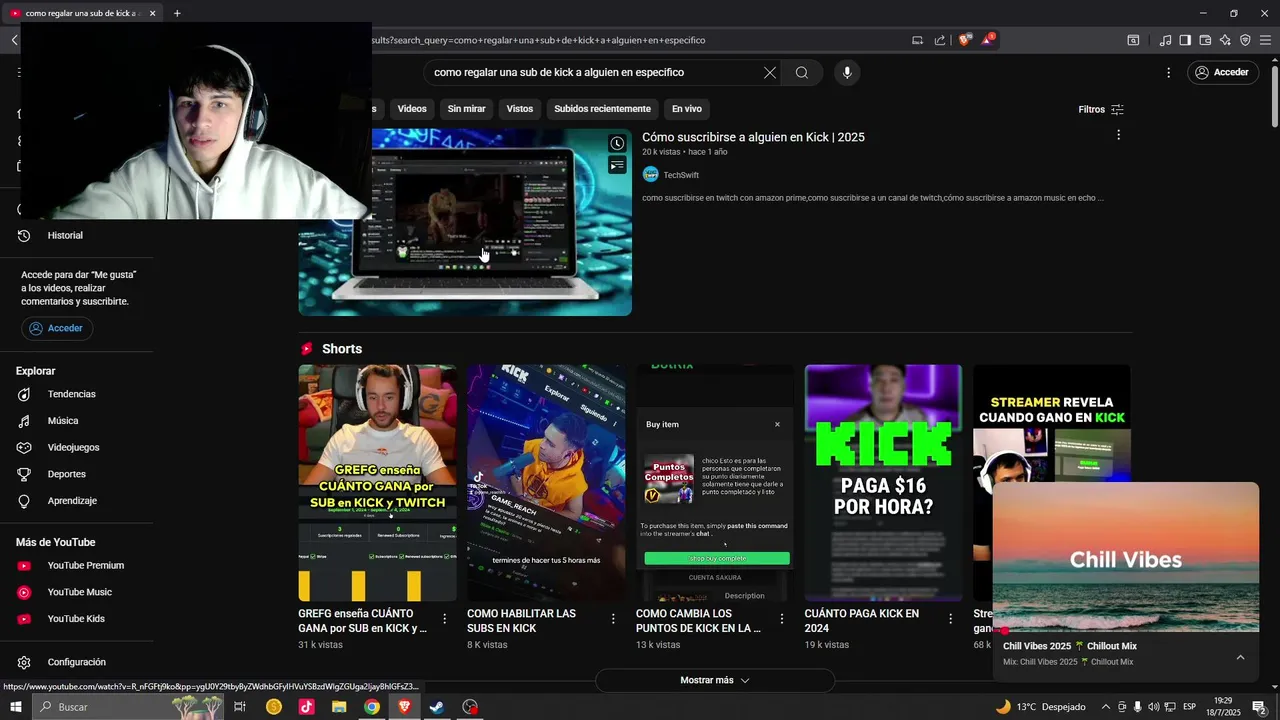Open options menu for COMO HABILITAR LAS SUBS short

[613, 619]
